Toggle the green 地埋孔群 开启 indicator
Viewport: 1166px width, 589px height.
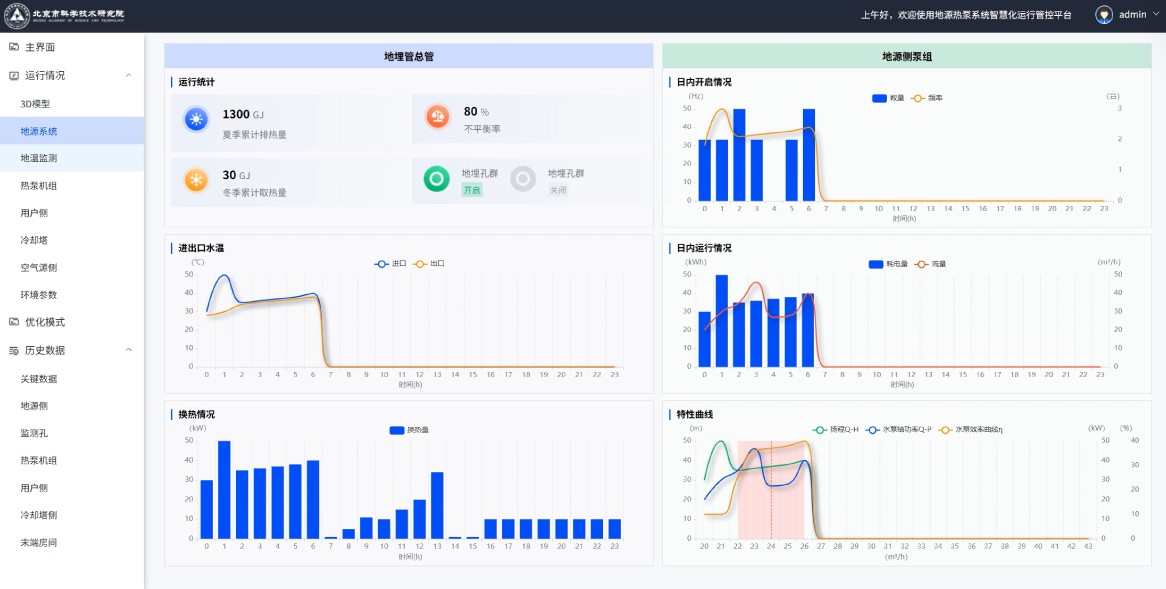click(x=437, y=179)
